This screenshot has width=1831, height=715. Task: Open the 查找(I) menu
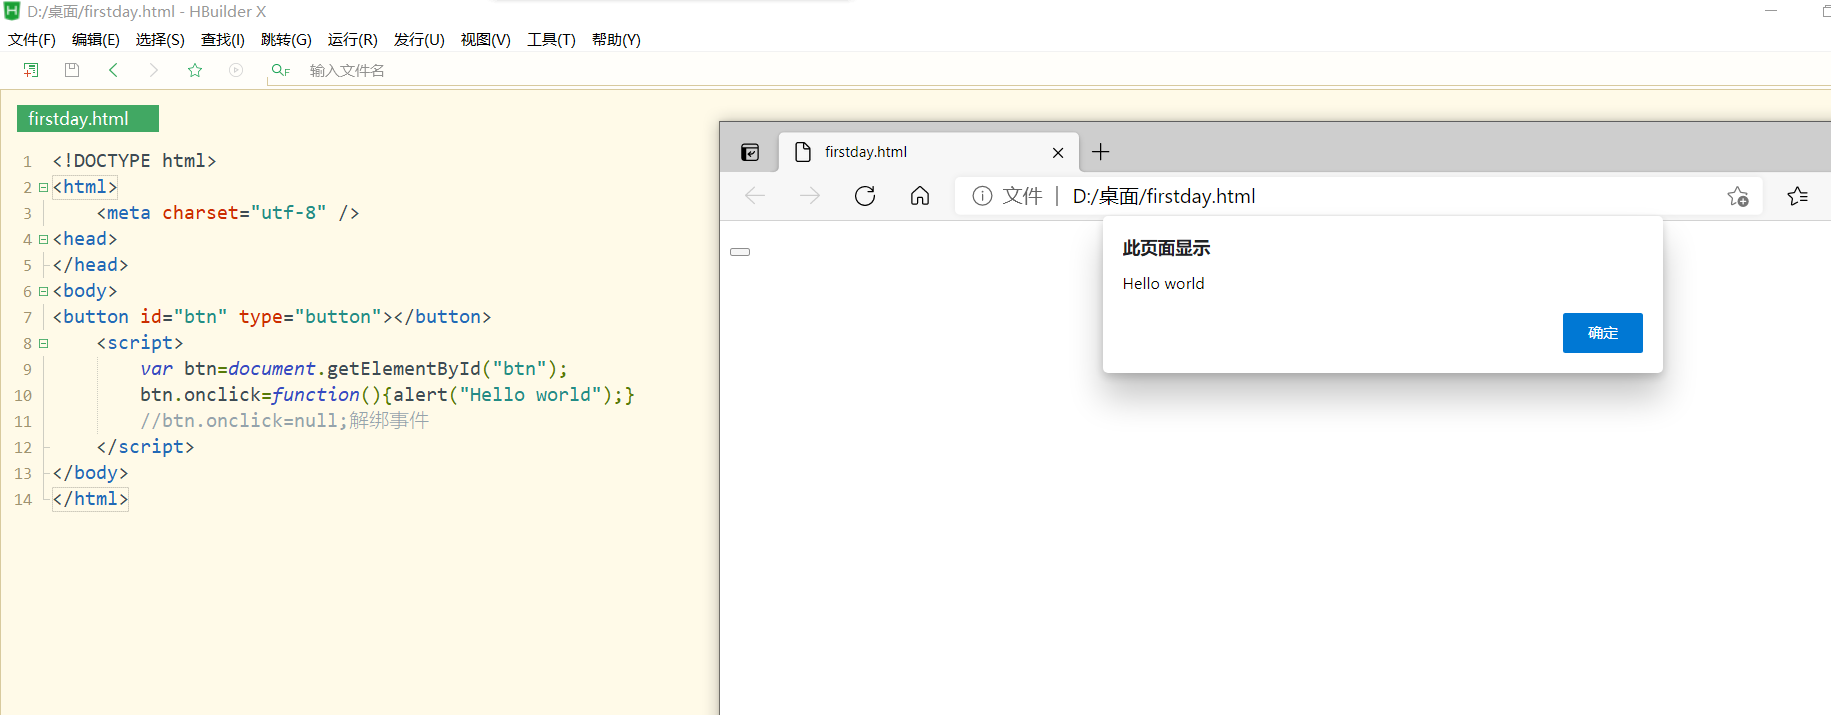coord(223,40)
